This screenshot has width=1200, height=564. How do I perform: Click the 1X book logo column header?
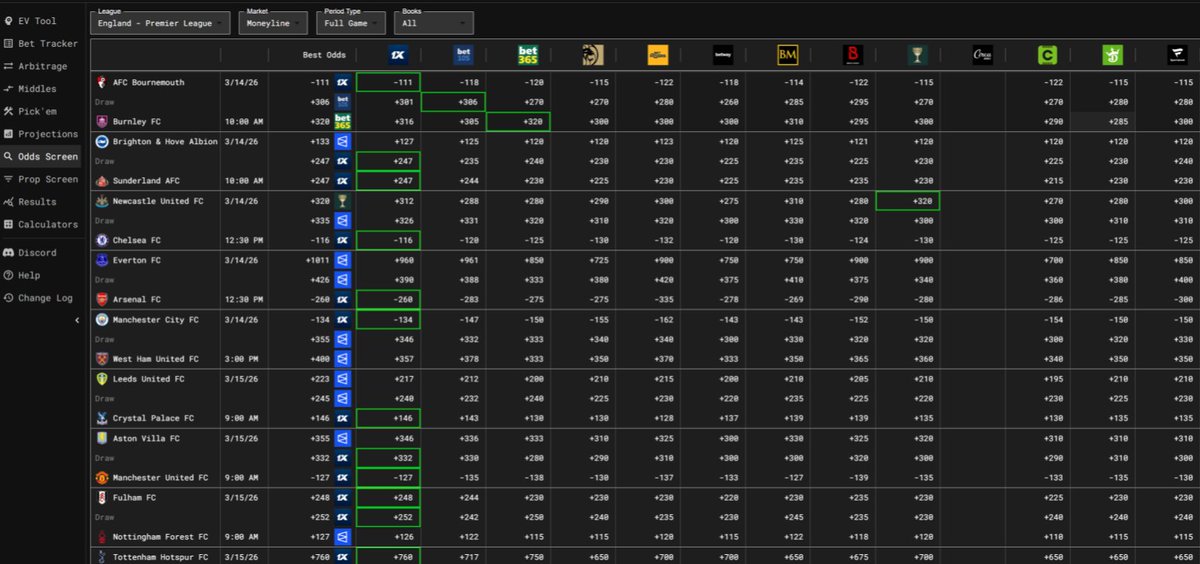click(398, 55)
